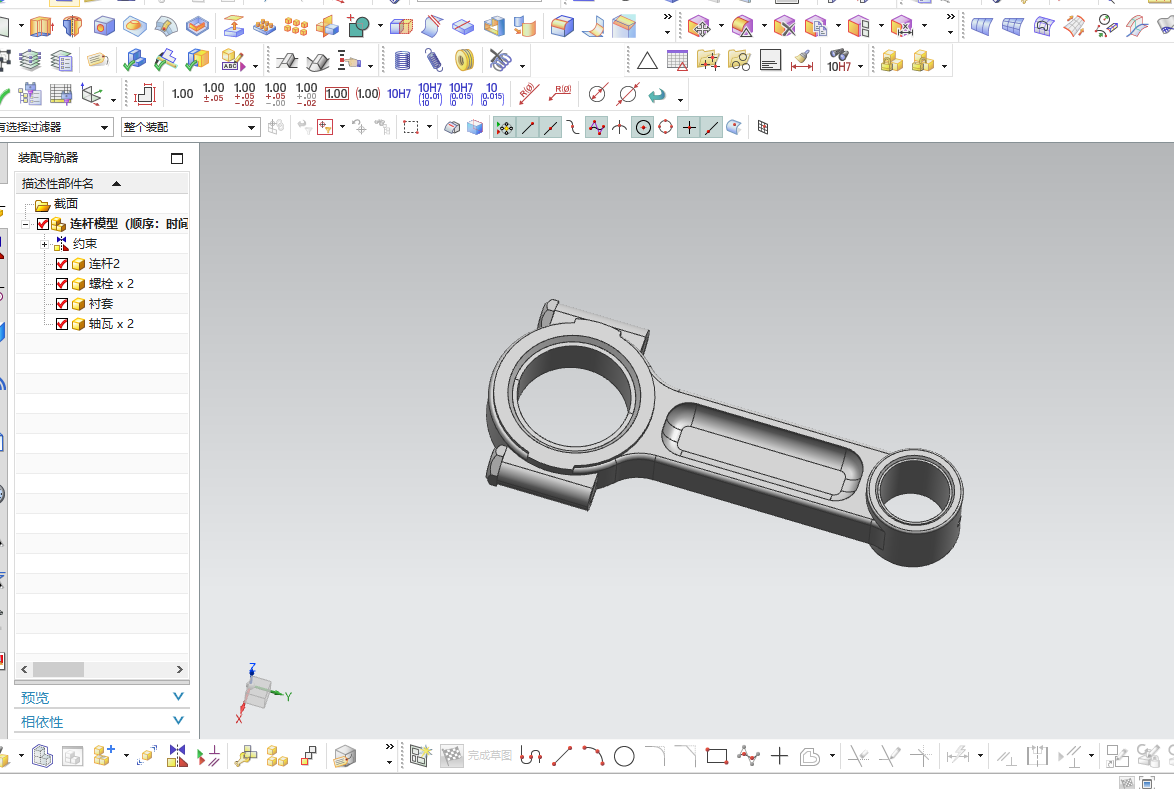This screenshot has height=789, width=1174.
Task: Click the Edge Blend icon
Action: [x=562, y=27]
